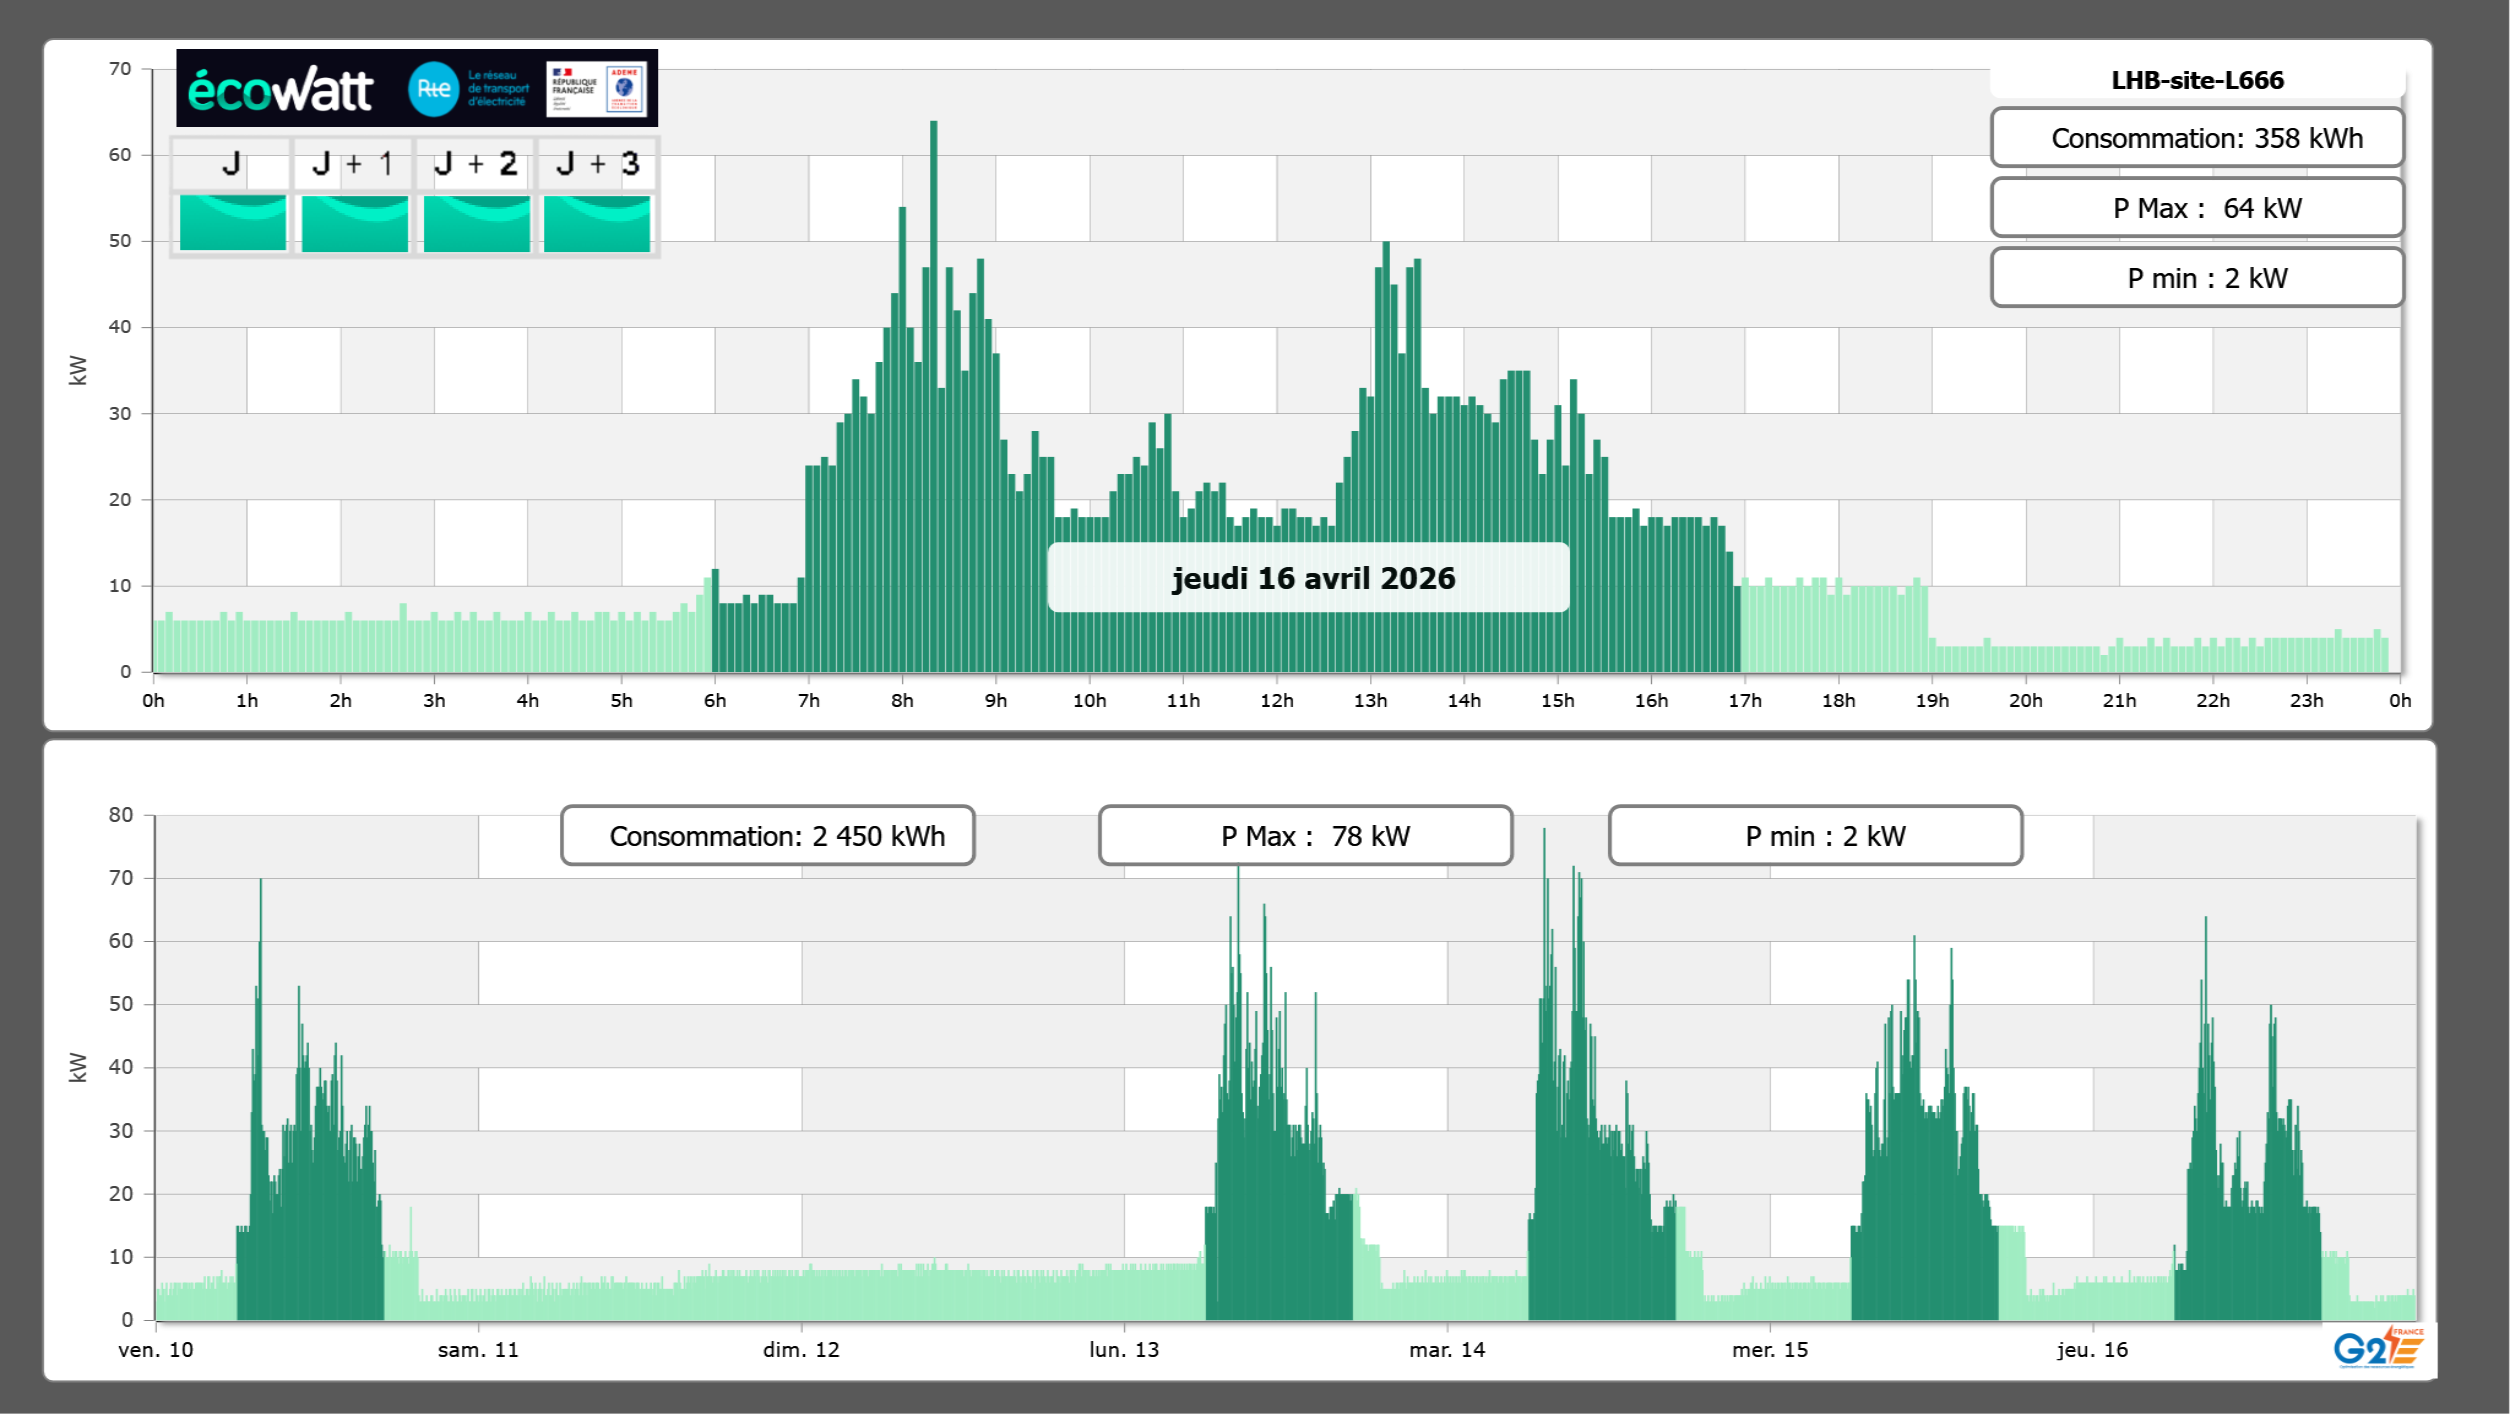Screen dimensions: 2511x1415
Task: Select the J + 3 day tab
Action: [597, 164]
